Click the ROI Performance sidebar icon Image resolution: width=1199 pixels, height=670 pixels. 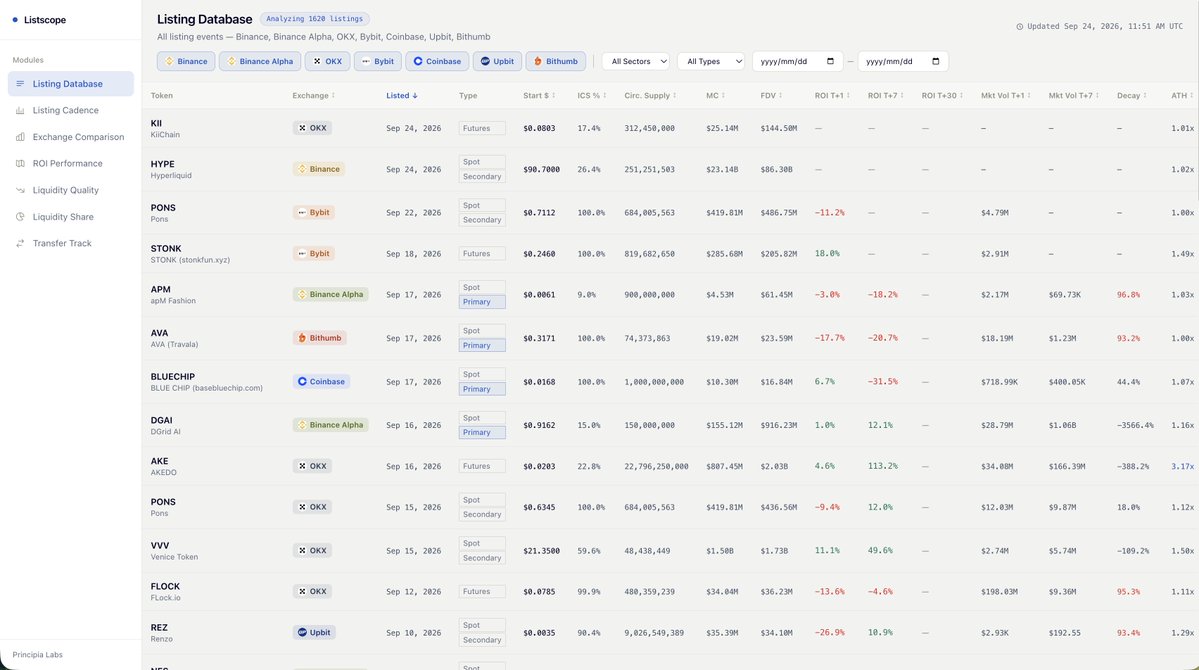point(20,163)
